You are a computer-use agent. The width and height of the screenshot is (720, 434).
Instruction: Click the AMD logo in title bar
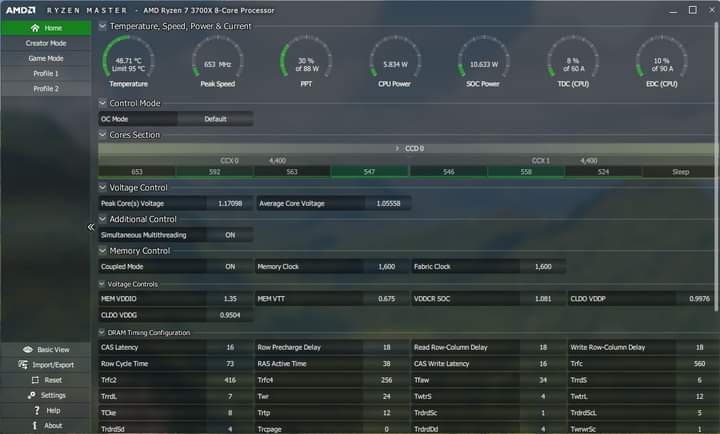20,10
